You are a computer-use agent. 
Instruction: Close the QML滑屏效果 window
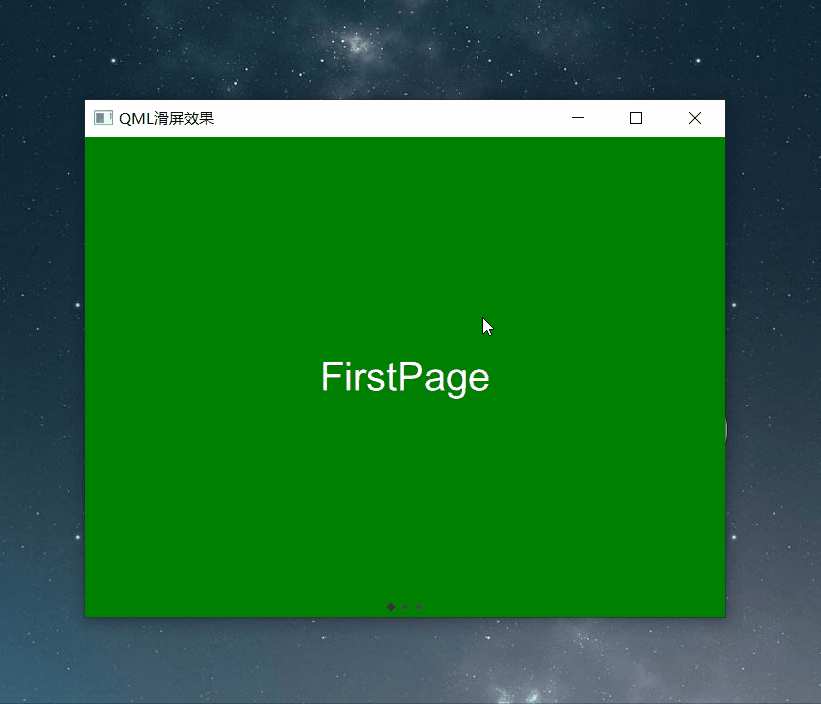pyautogui.click(x=695, y=118)
